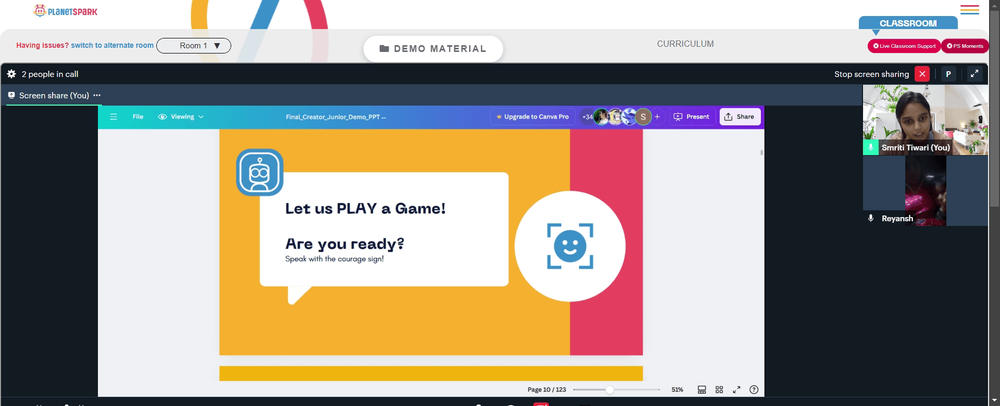Viewport: 1000px width, 406px height.
Task: Click switch to alternate room link
Action: pyautogui.click(x=112, y=45)
